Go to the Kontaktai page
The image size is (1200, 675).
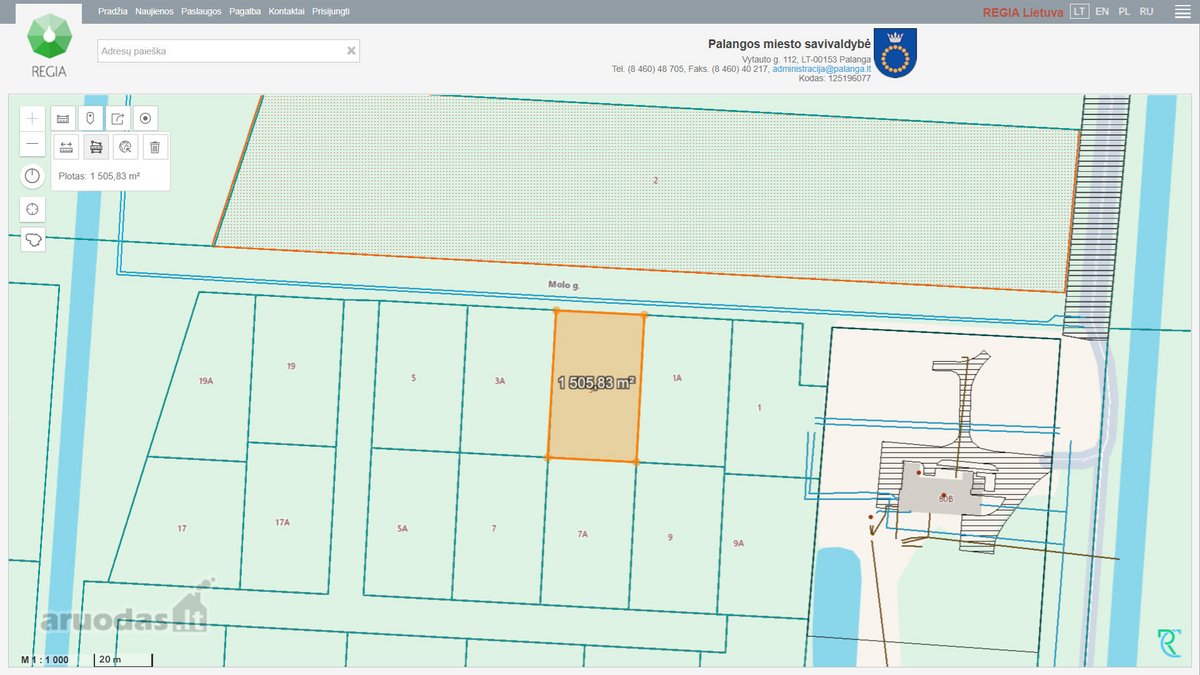(x=286, y=11)
